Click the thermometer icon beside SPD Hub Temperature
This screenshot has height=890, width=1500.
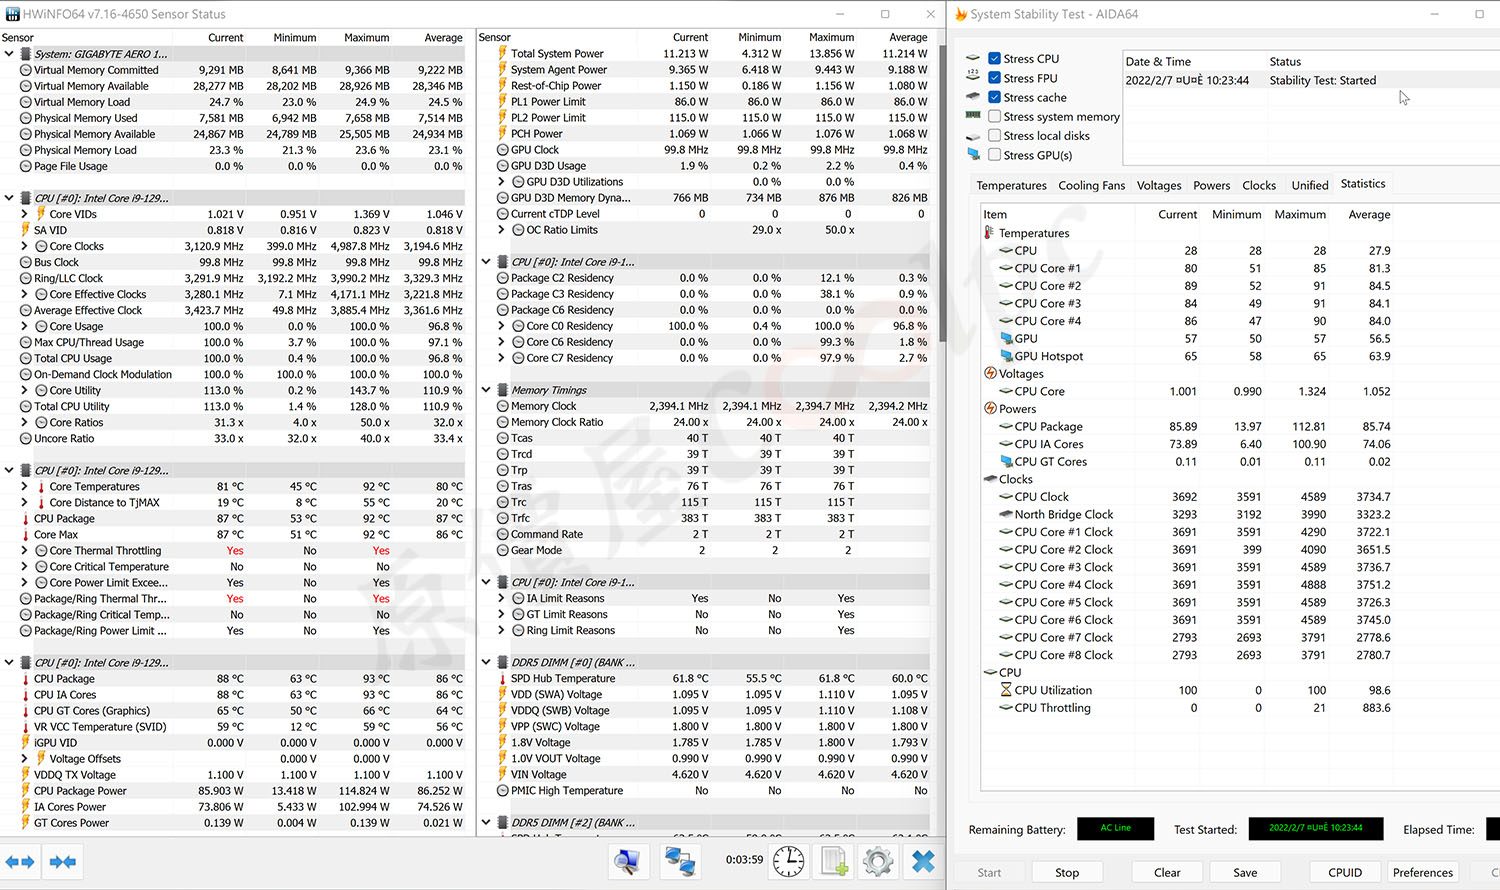coord(503,679)
